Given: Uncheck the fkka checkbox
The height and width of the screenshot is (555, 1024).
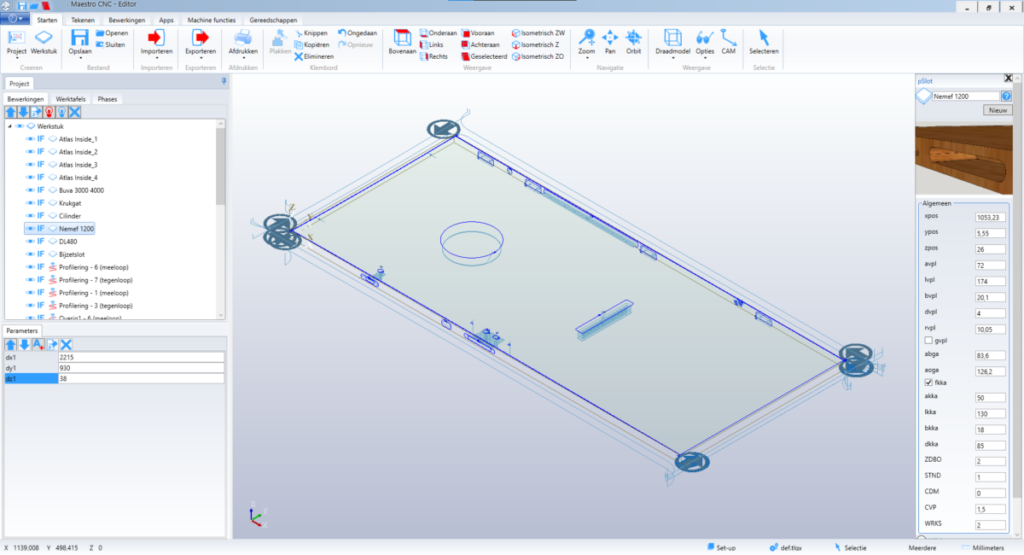Looking at the screenshot, I should point(927,382).
